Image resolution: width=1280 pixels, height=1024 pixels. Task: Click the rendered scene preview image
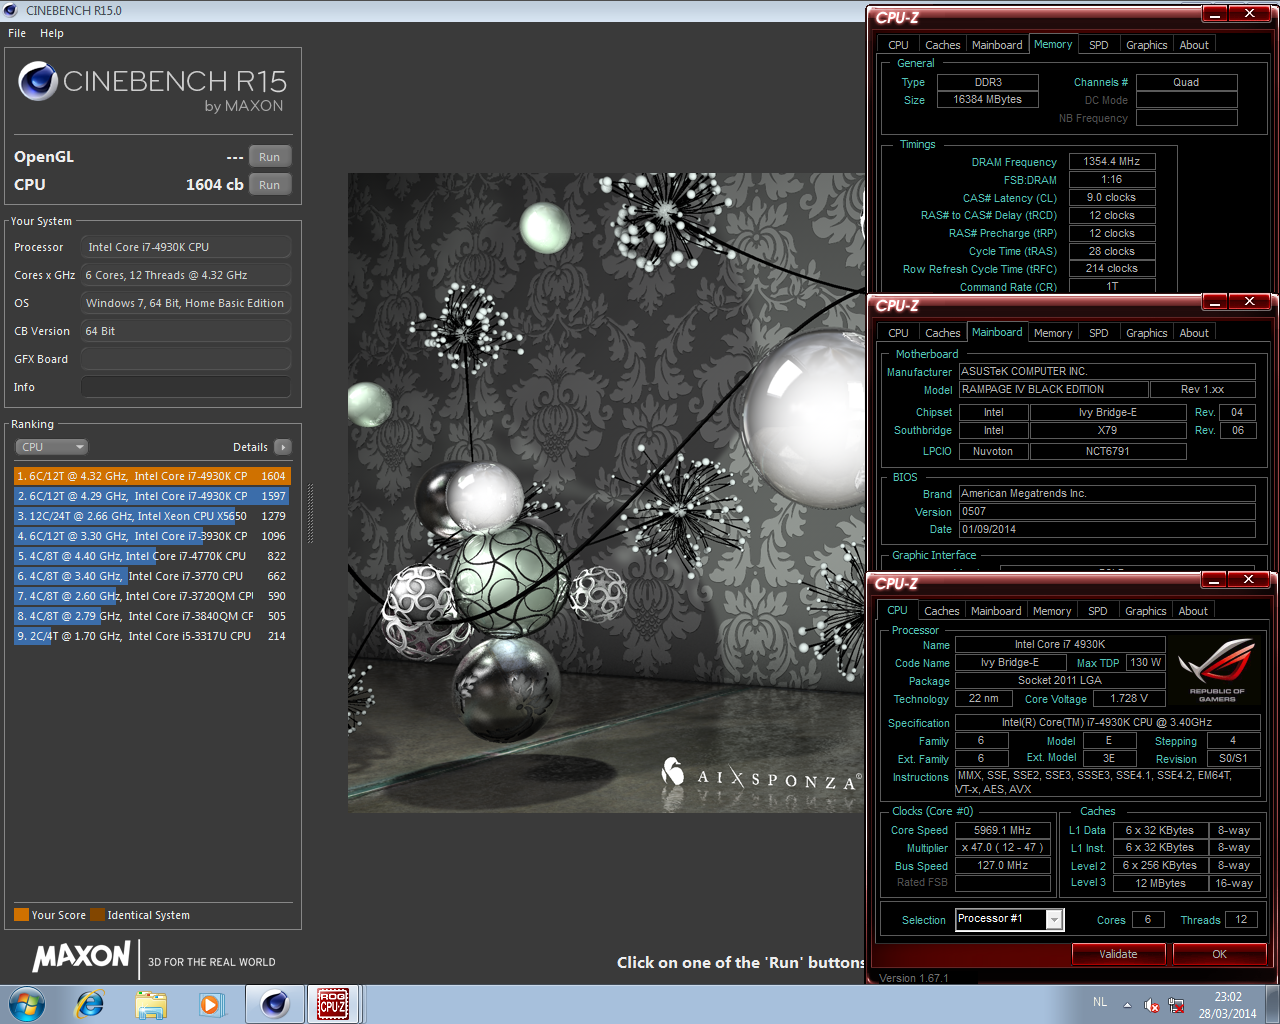pyautogui.click(x=606, y=492)
